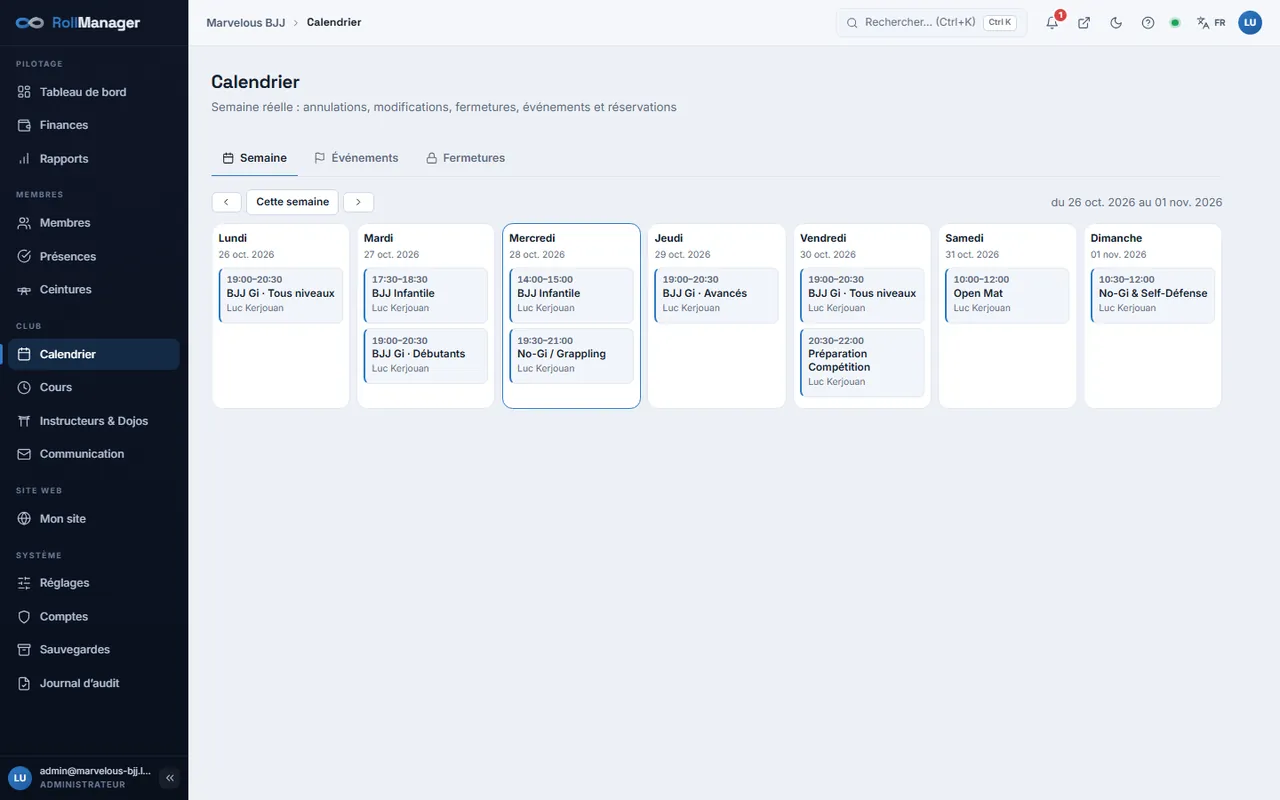Screen dimensions: 1280x800
Task: Toggle dark mode with the moon icon
Action: click(1116, 23)
